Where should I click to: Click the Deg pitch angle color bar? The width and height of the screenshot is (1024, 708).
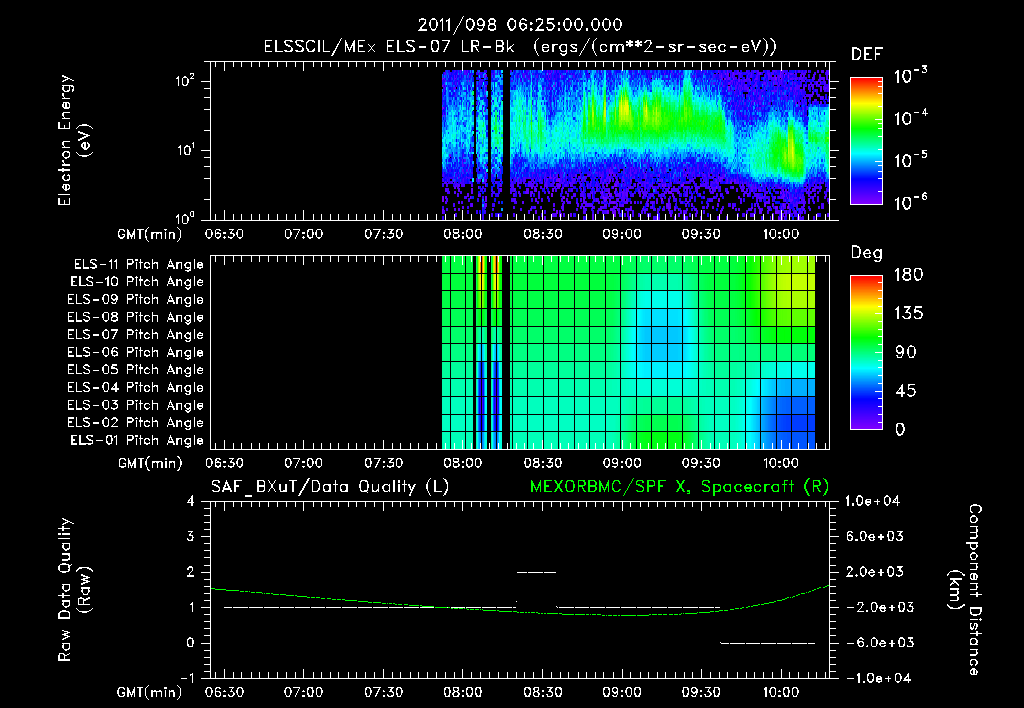point(866,353)
